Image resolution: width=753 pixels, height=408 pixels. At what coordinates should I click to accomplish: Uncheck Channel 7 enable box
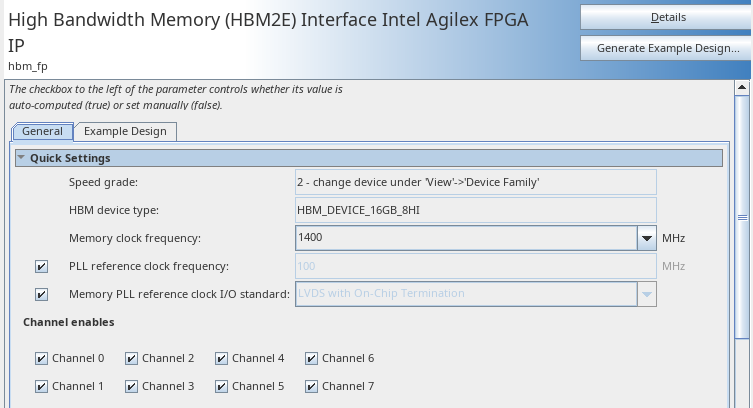[311, 386]
